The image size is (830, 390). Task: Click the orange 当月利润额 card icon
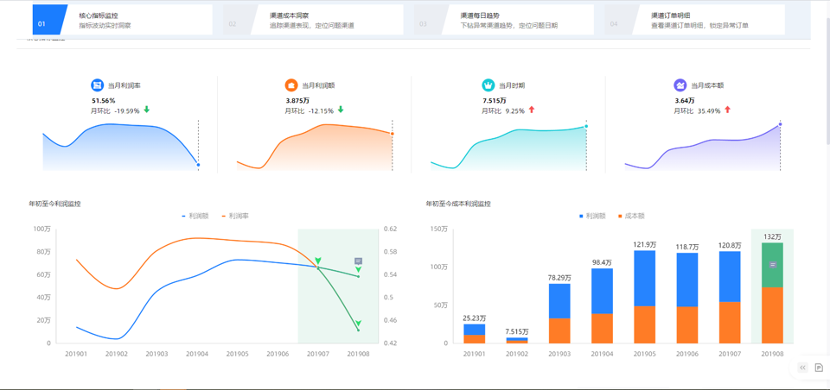tap(291, 85)
